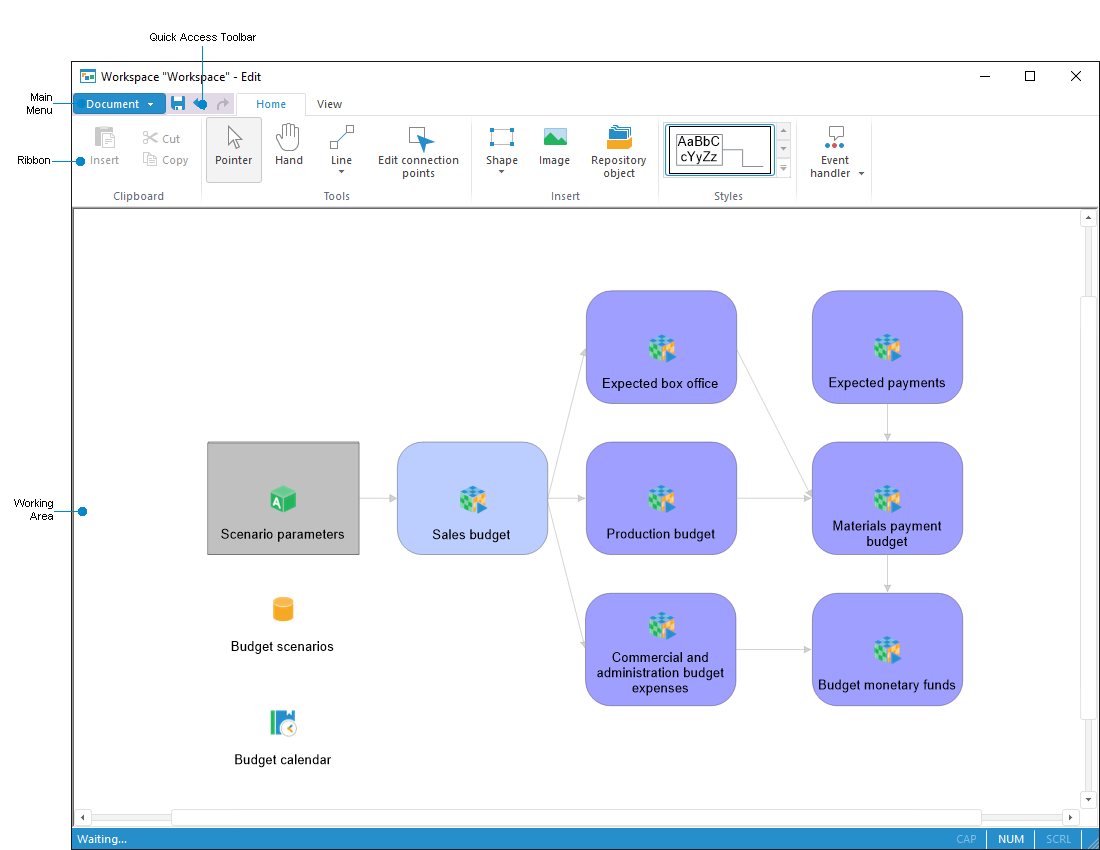Select the Expected box office block

pos(661,347)
